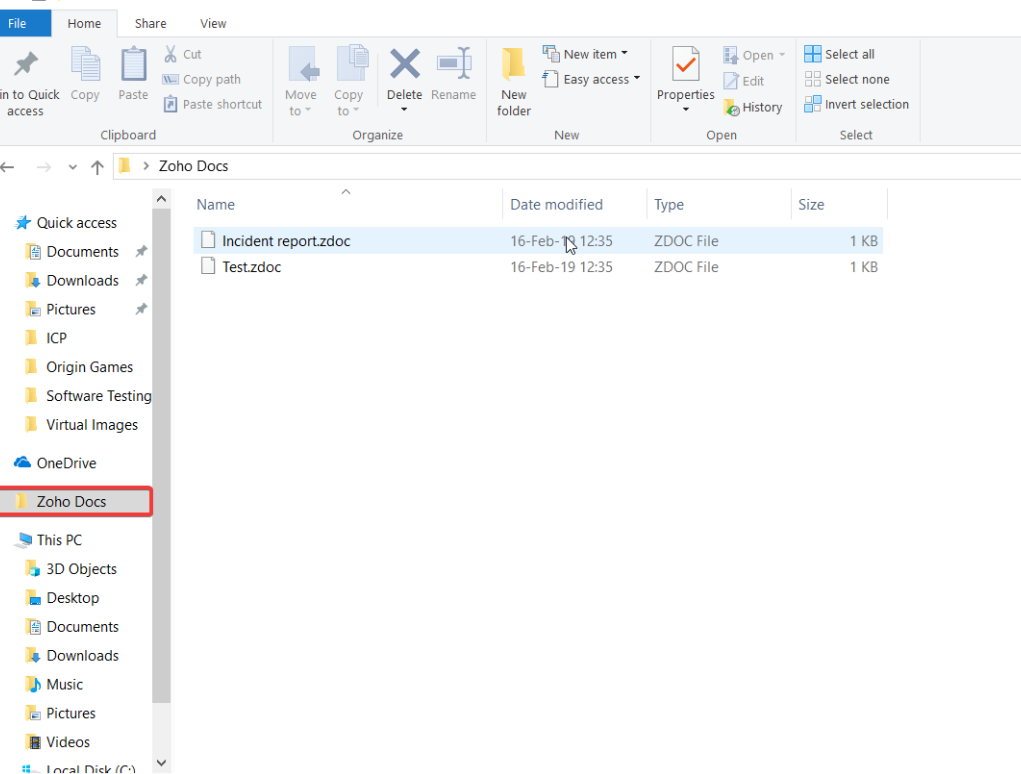Switch to the Home ribbon tab

tap(84, 23)
